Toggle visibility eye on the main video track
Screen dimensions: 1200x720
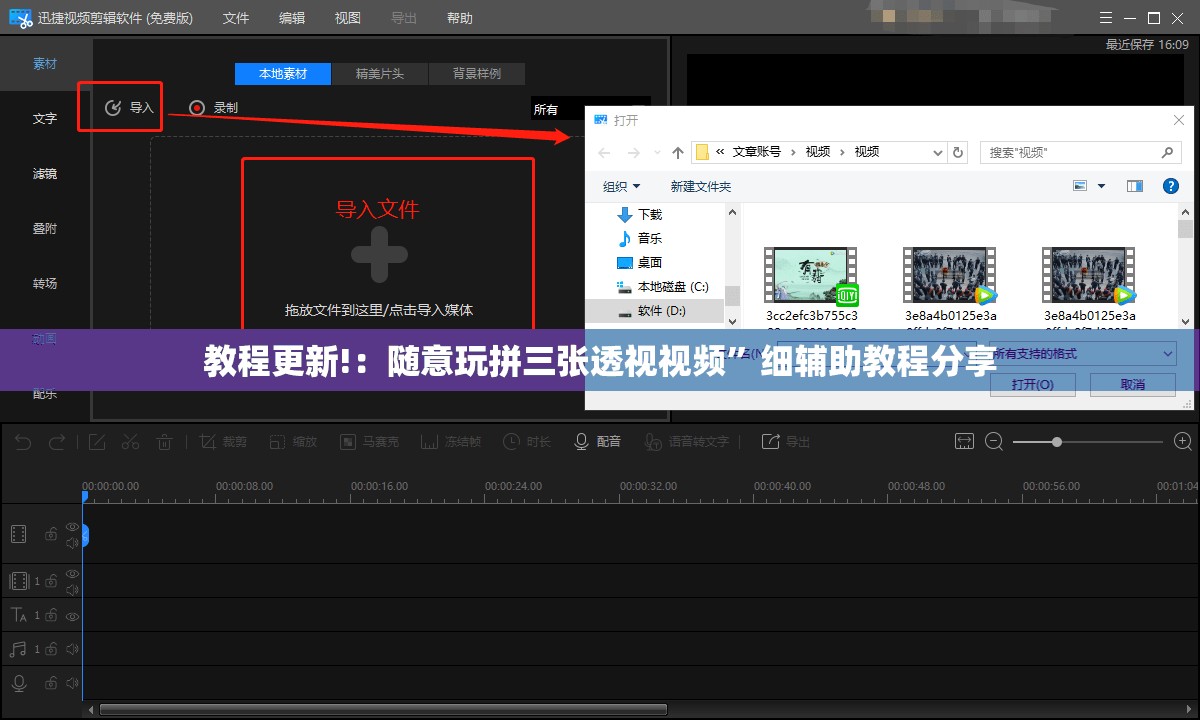click(72, 526)
